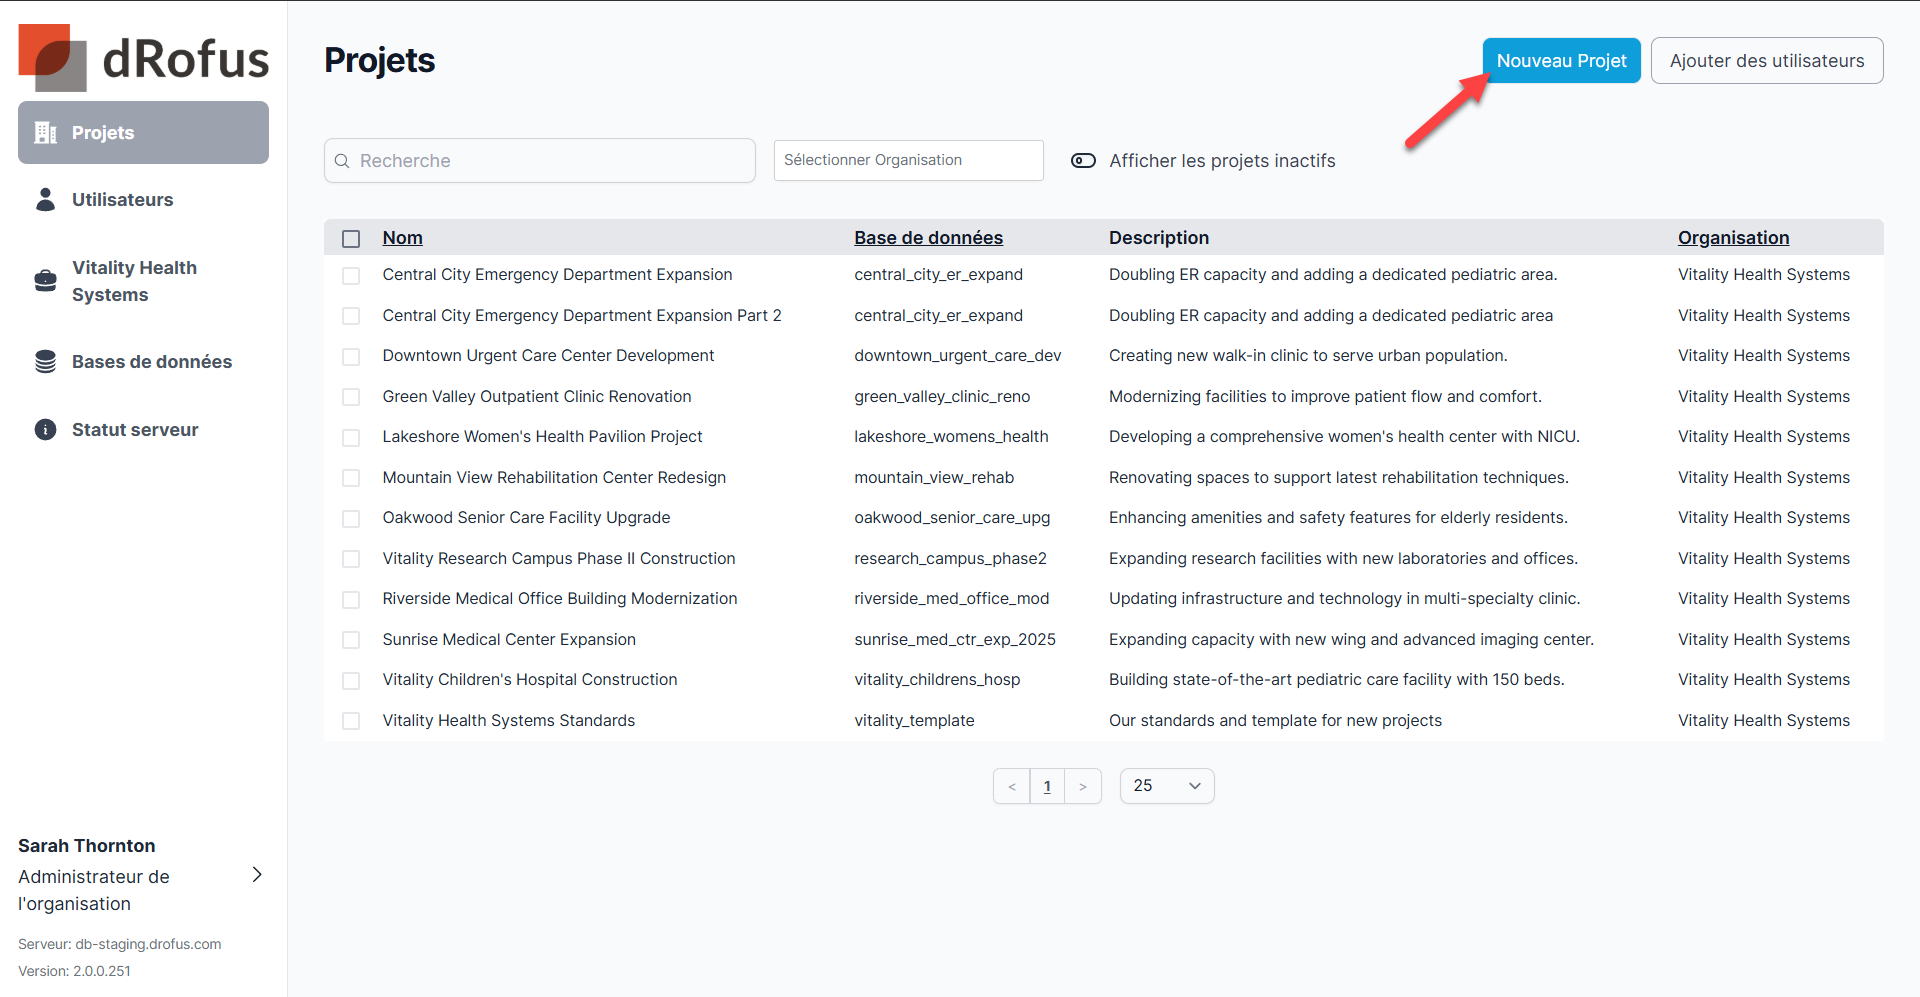Viewport: 1920px width, 997px height.
Task: Select checkbox for Vitality Children's Hospital Construction
Action: point(351,681)
